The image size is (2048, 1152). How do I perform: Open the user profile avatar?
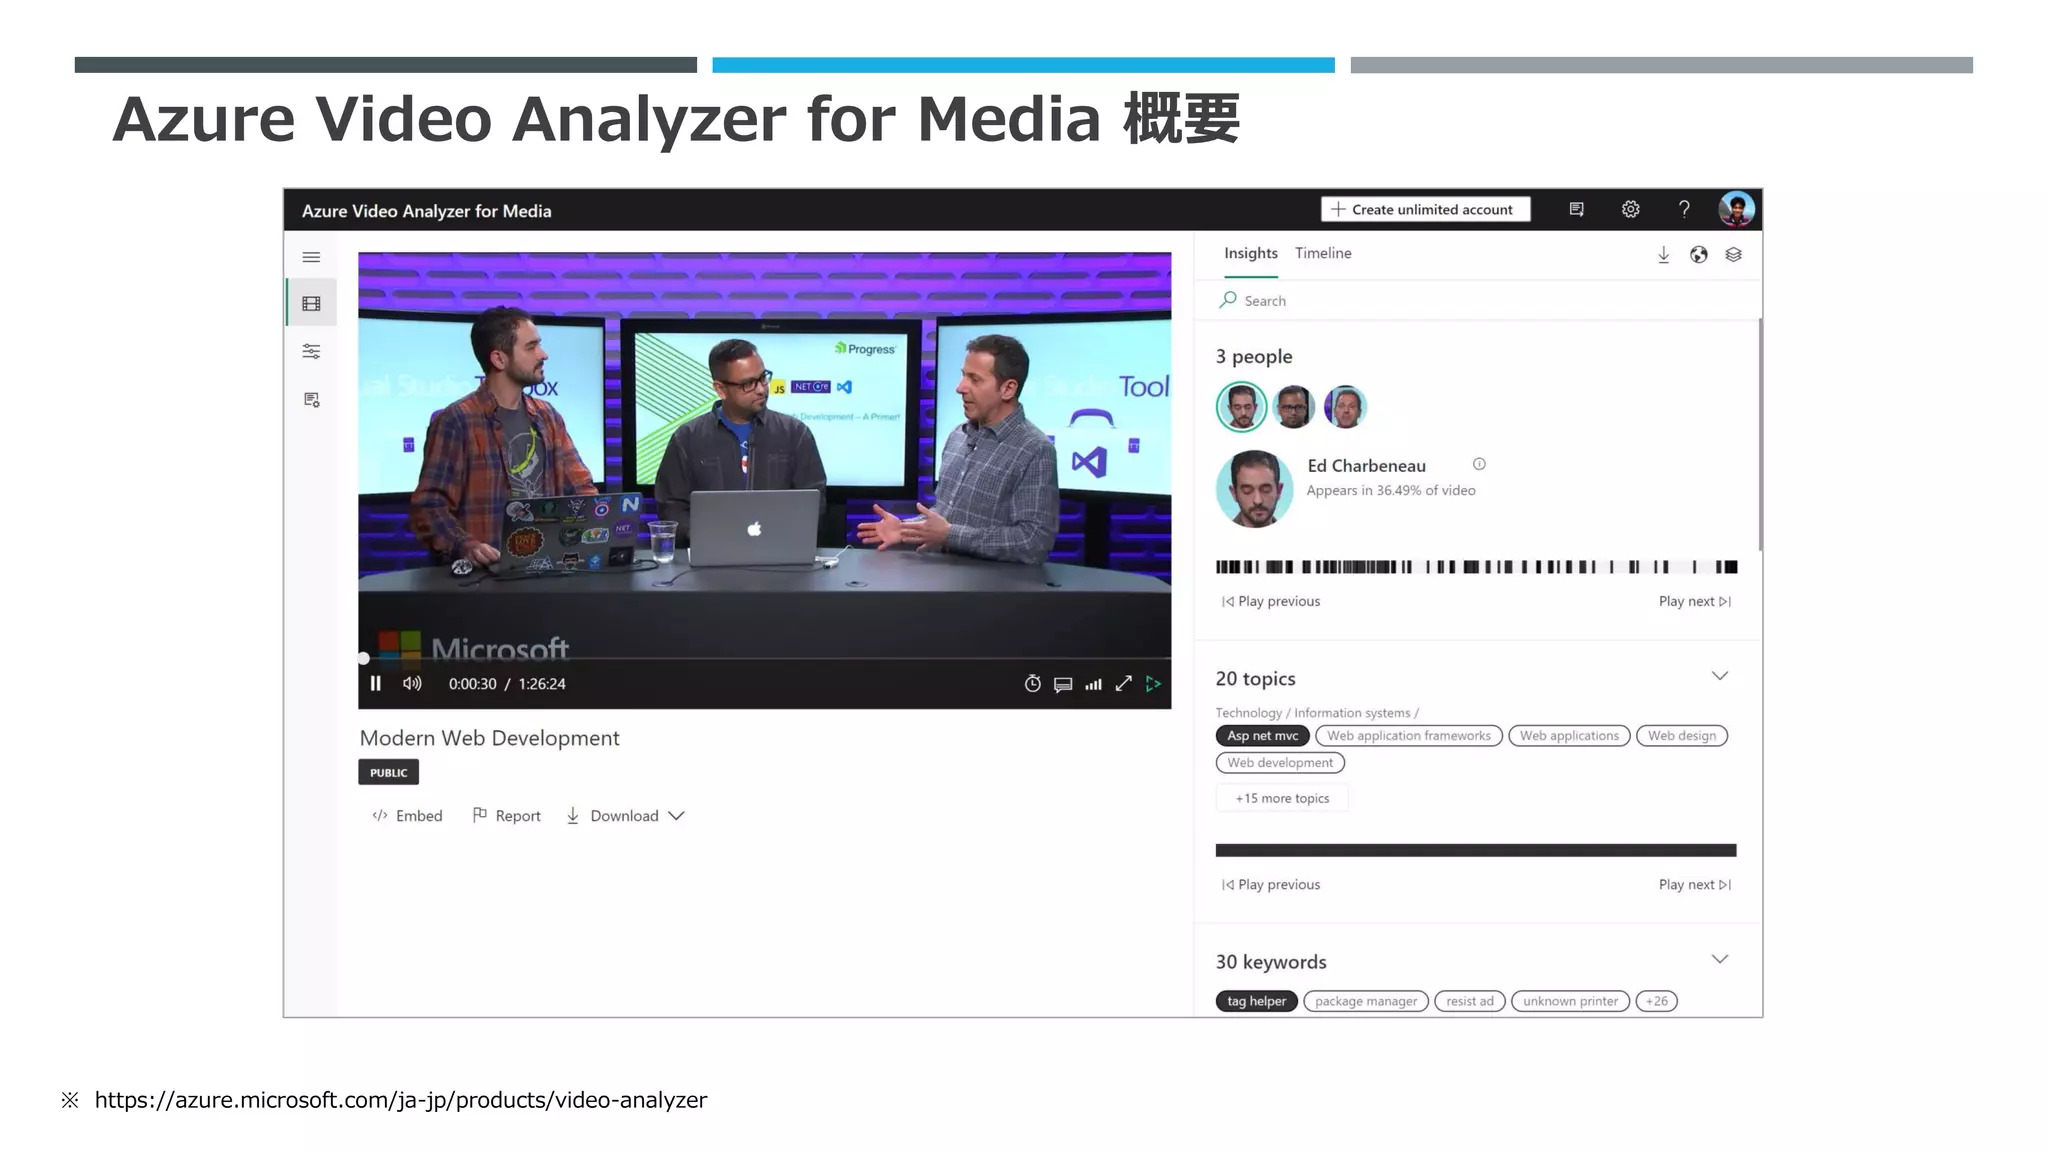pyautogui.click(x=1737, y=209)
